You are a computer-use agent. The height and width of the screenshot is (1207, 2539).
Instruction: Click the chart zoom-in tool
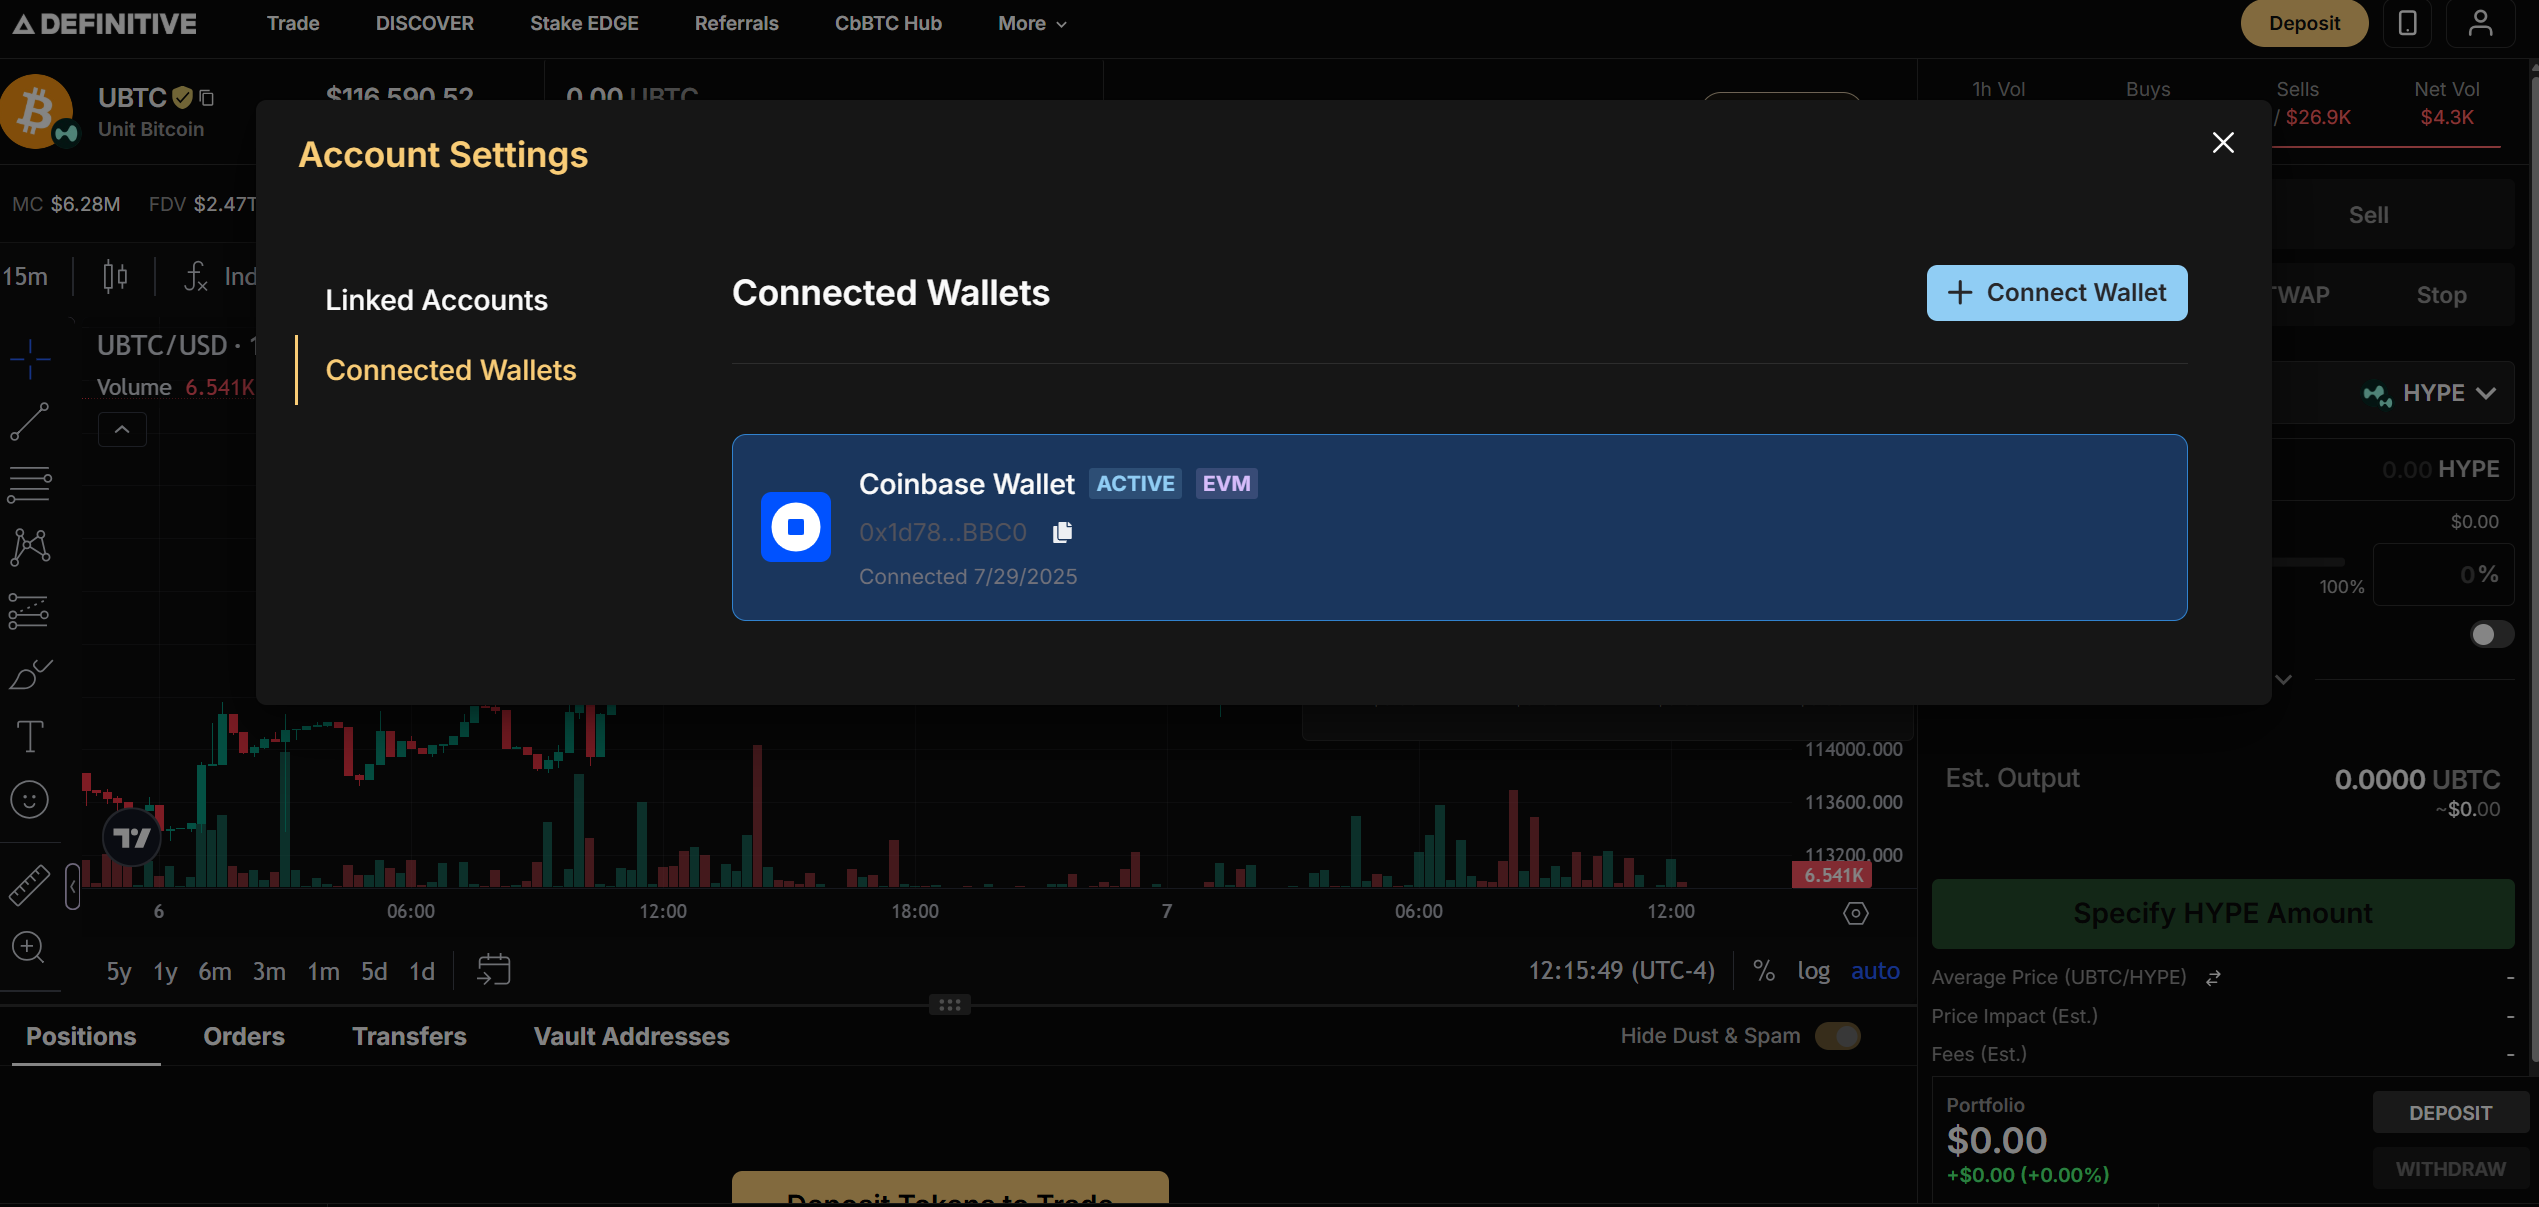(28, 946)
